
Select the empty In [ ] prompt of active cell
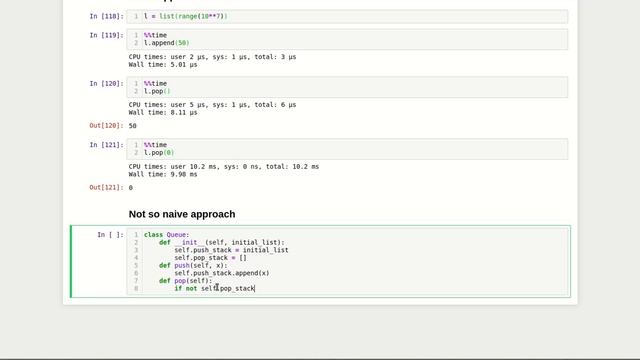pos(110,235)
